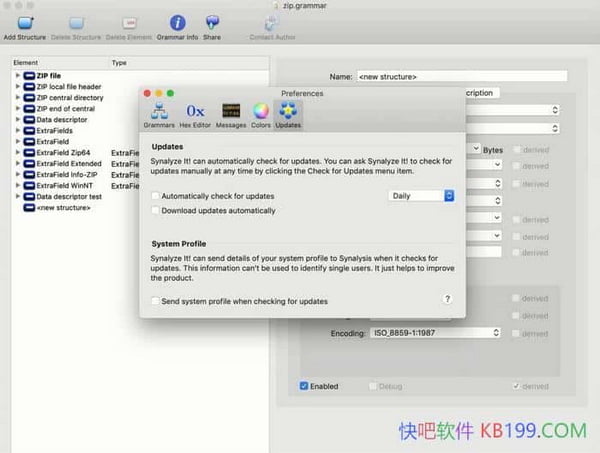Select the Updates preferences tab
This screenshot has height=453, width=600.
click(x=288, y=110)
